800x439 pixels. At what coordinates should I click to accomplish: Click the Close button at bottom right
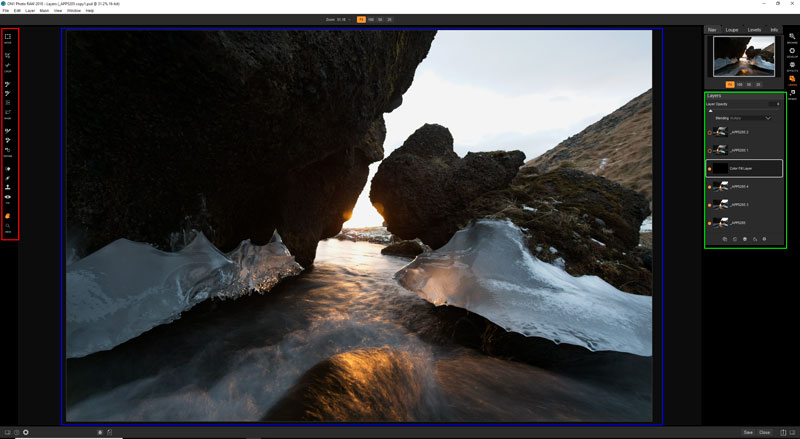click(765, 432)
